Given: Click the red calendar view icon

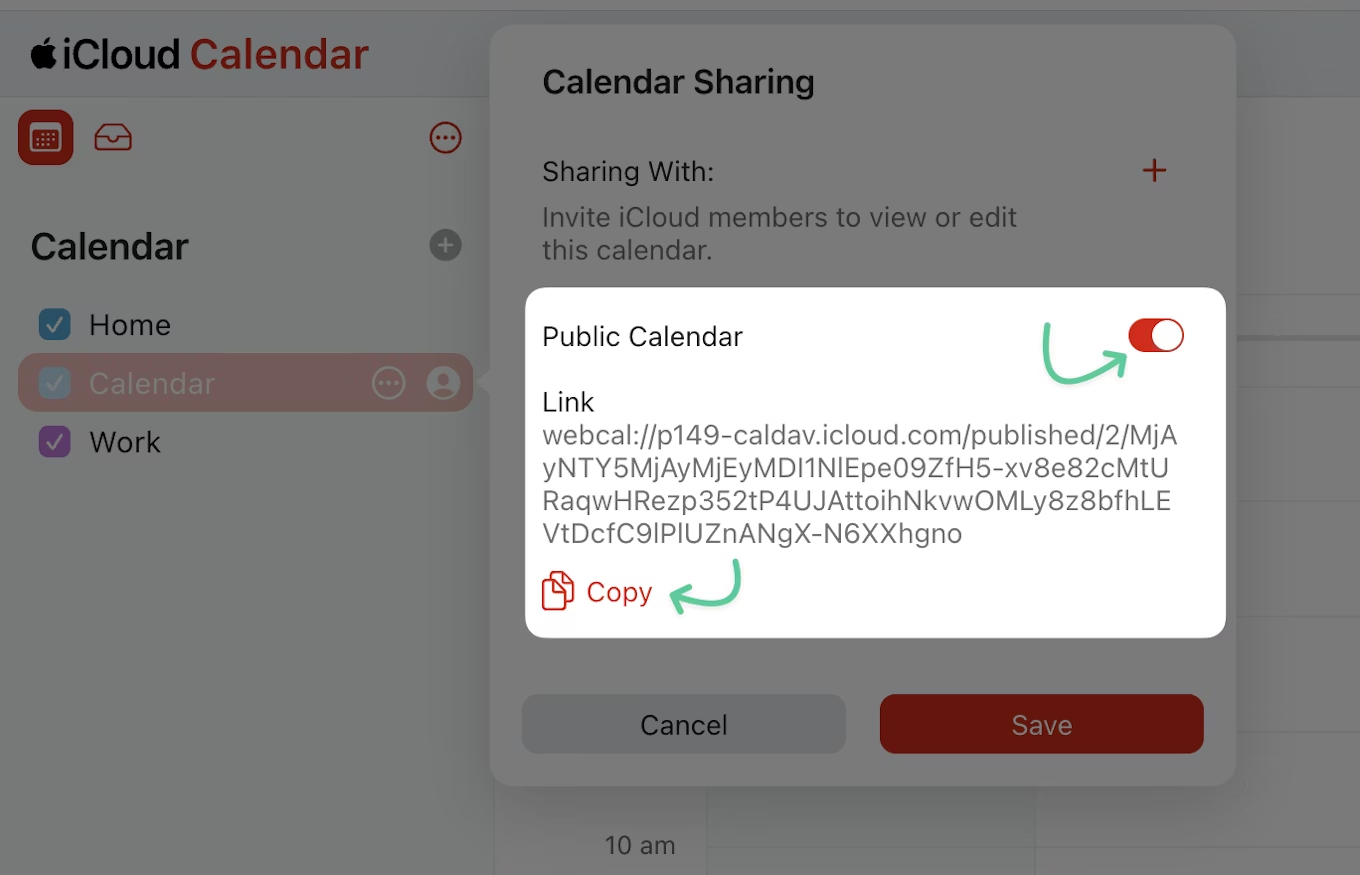Looking at the screenshot, I should [x=46, y=137].
